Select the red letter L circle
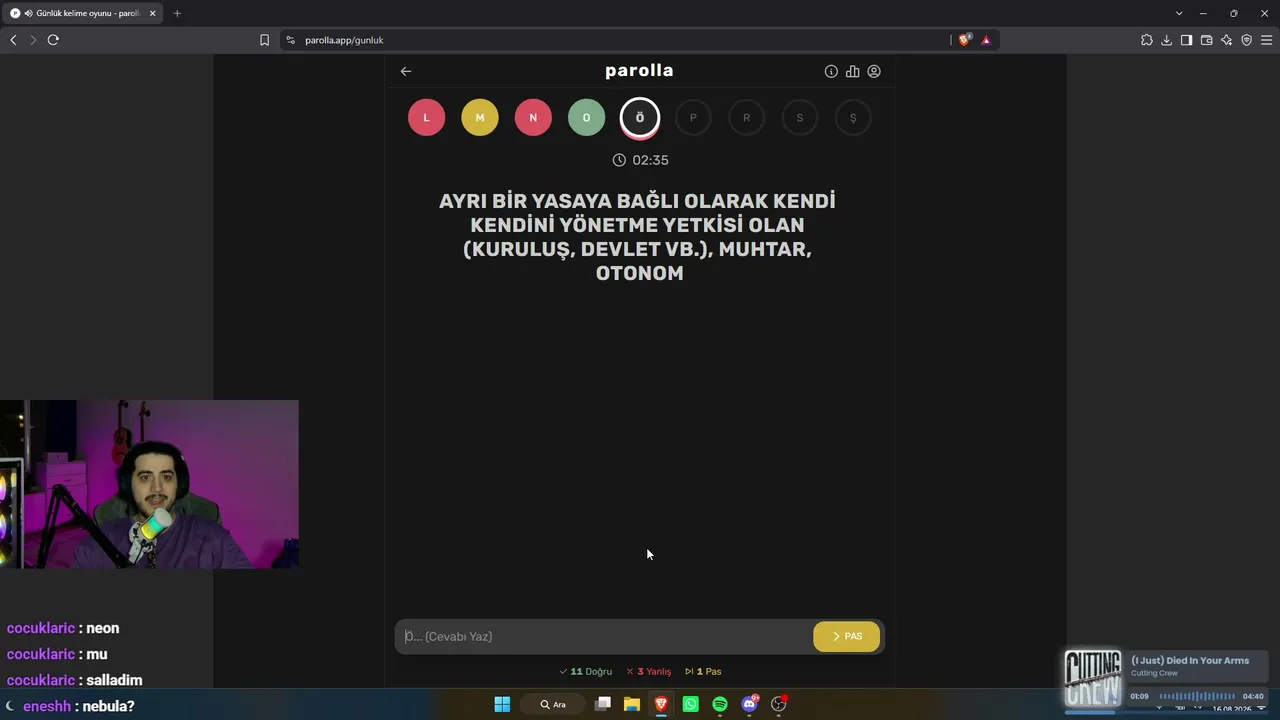 point(426,118)
